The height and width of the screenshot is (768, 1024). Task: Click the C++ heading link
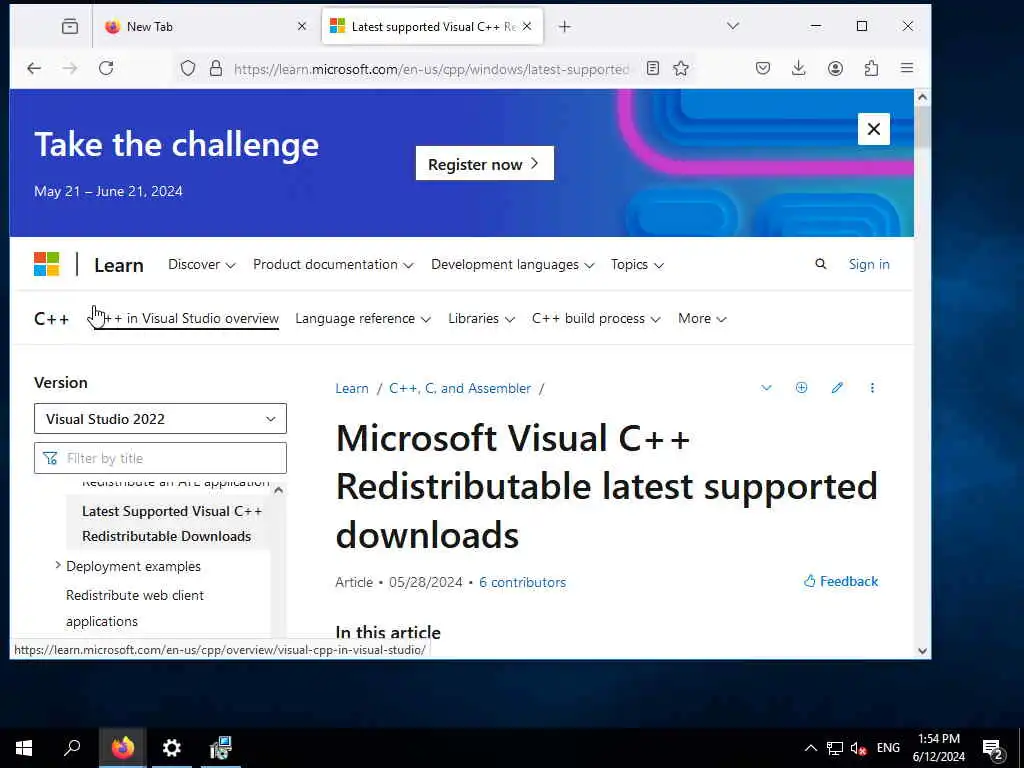point(52,319)
